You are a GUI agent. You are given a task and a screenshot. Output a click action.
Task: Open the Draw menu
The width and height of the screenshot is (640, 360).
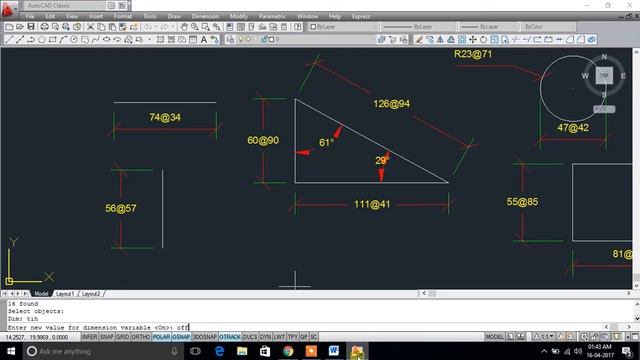[174, 16]
